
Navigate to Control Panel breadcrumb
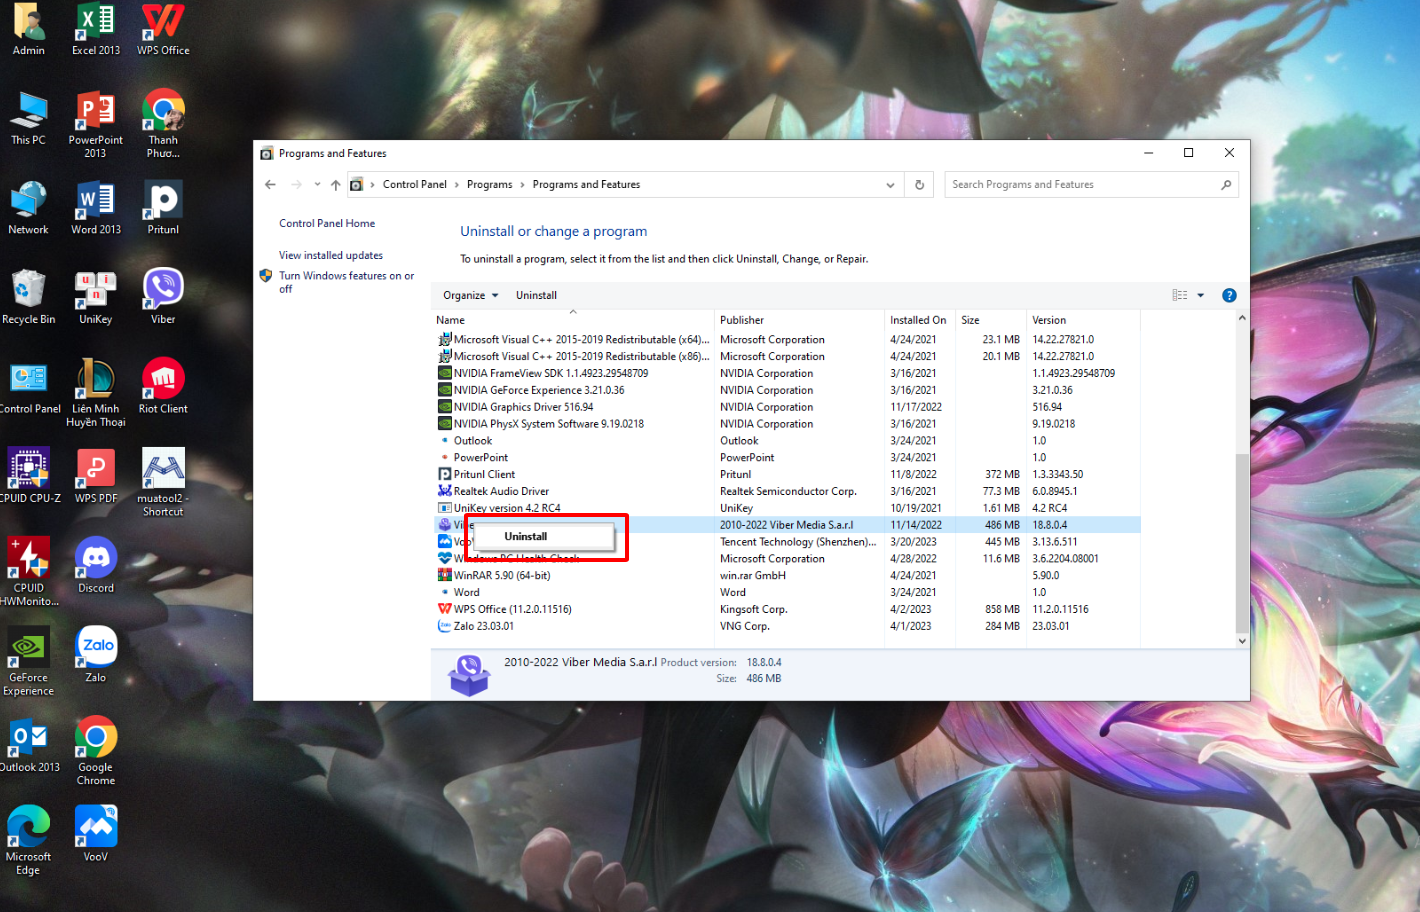(x=414, y=184)
